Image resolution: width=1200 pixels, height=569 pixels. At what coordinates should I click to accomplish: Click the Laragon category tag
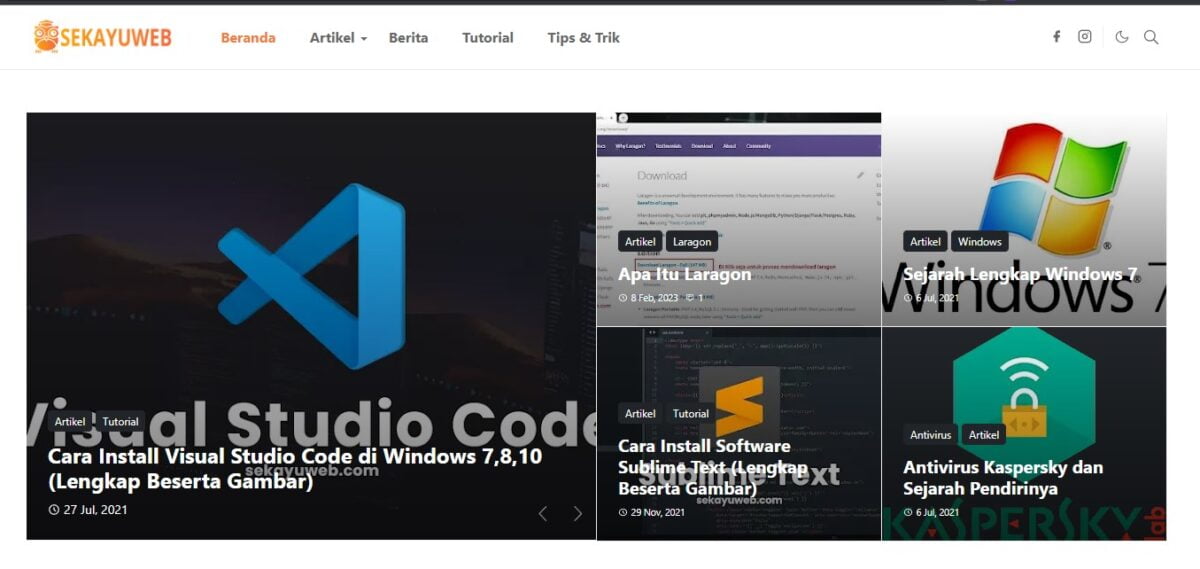click(692, 242)
